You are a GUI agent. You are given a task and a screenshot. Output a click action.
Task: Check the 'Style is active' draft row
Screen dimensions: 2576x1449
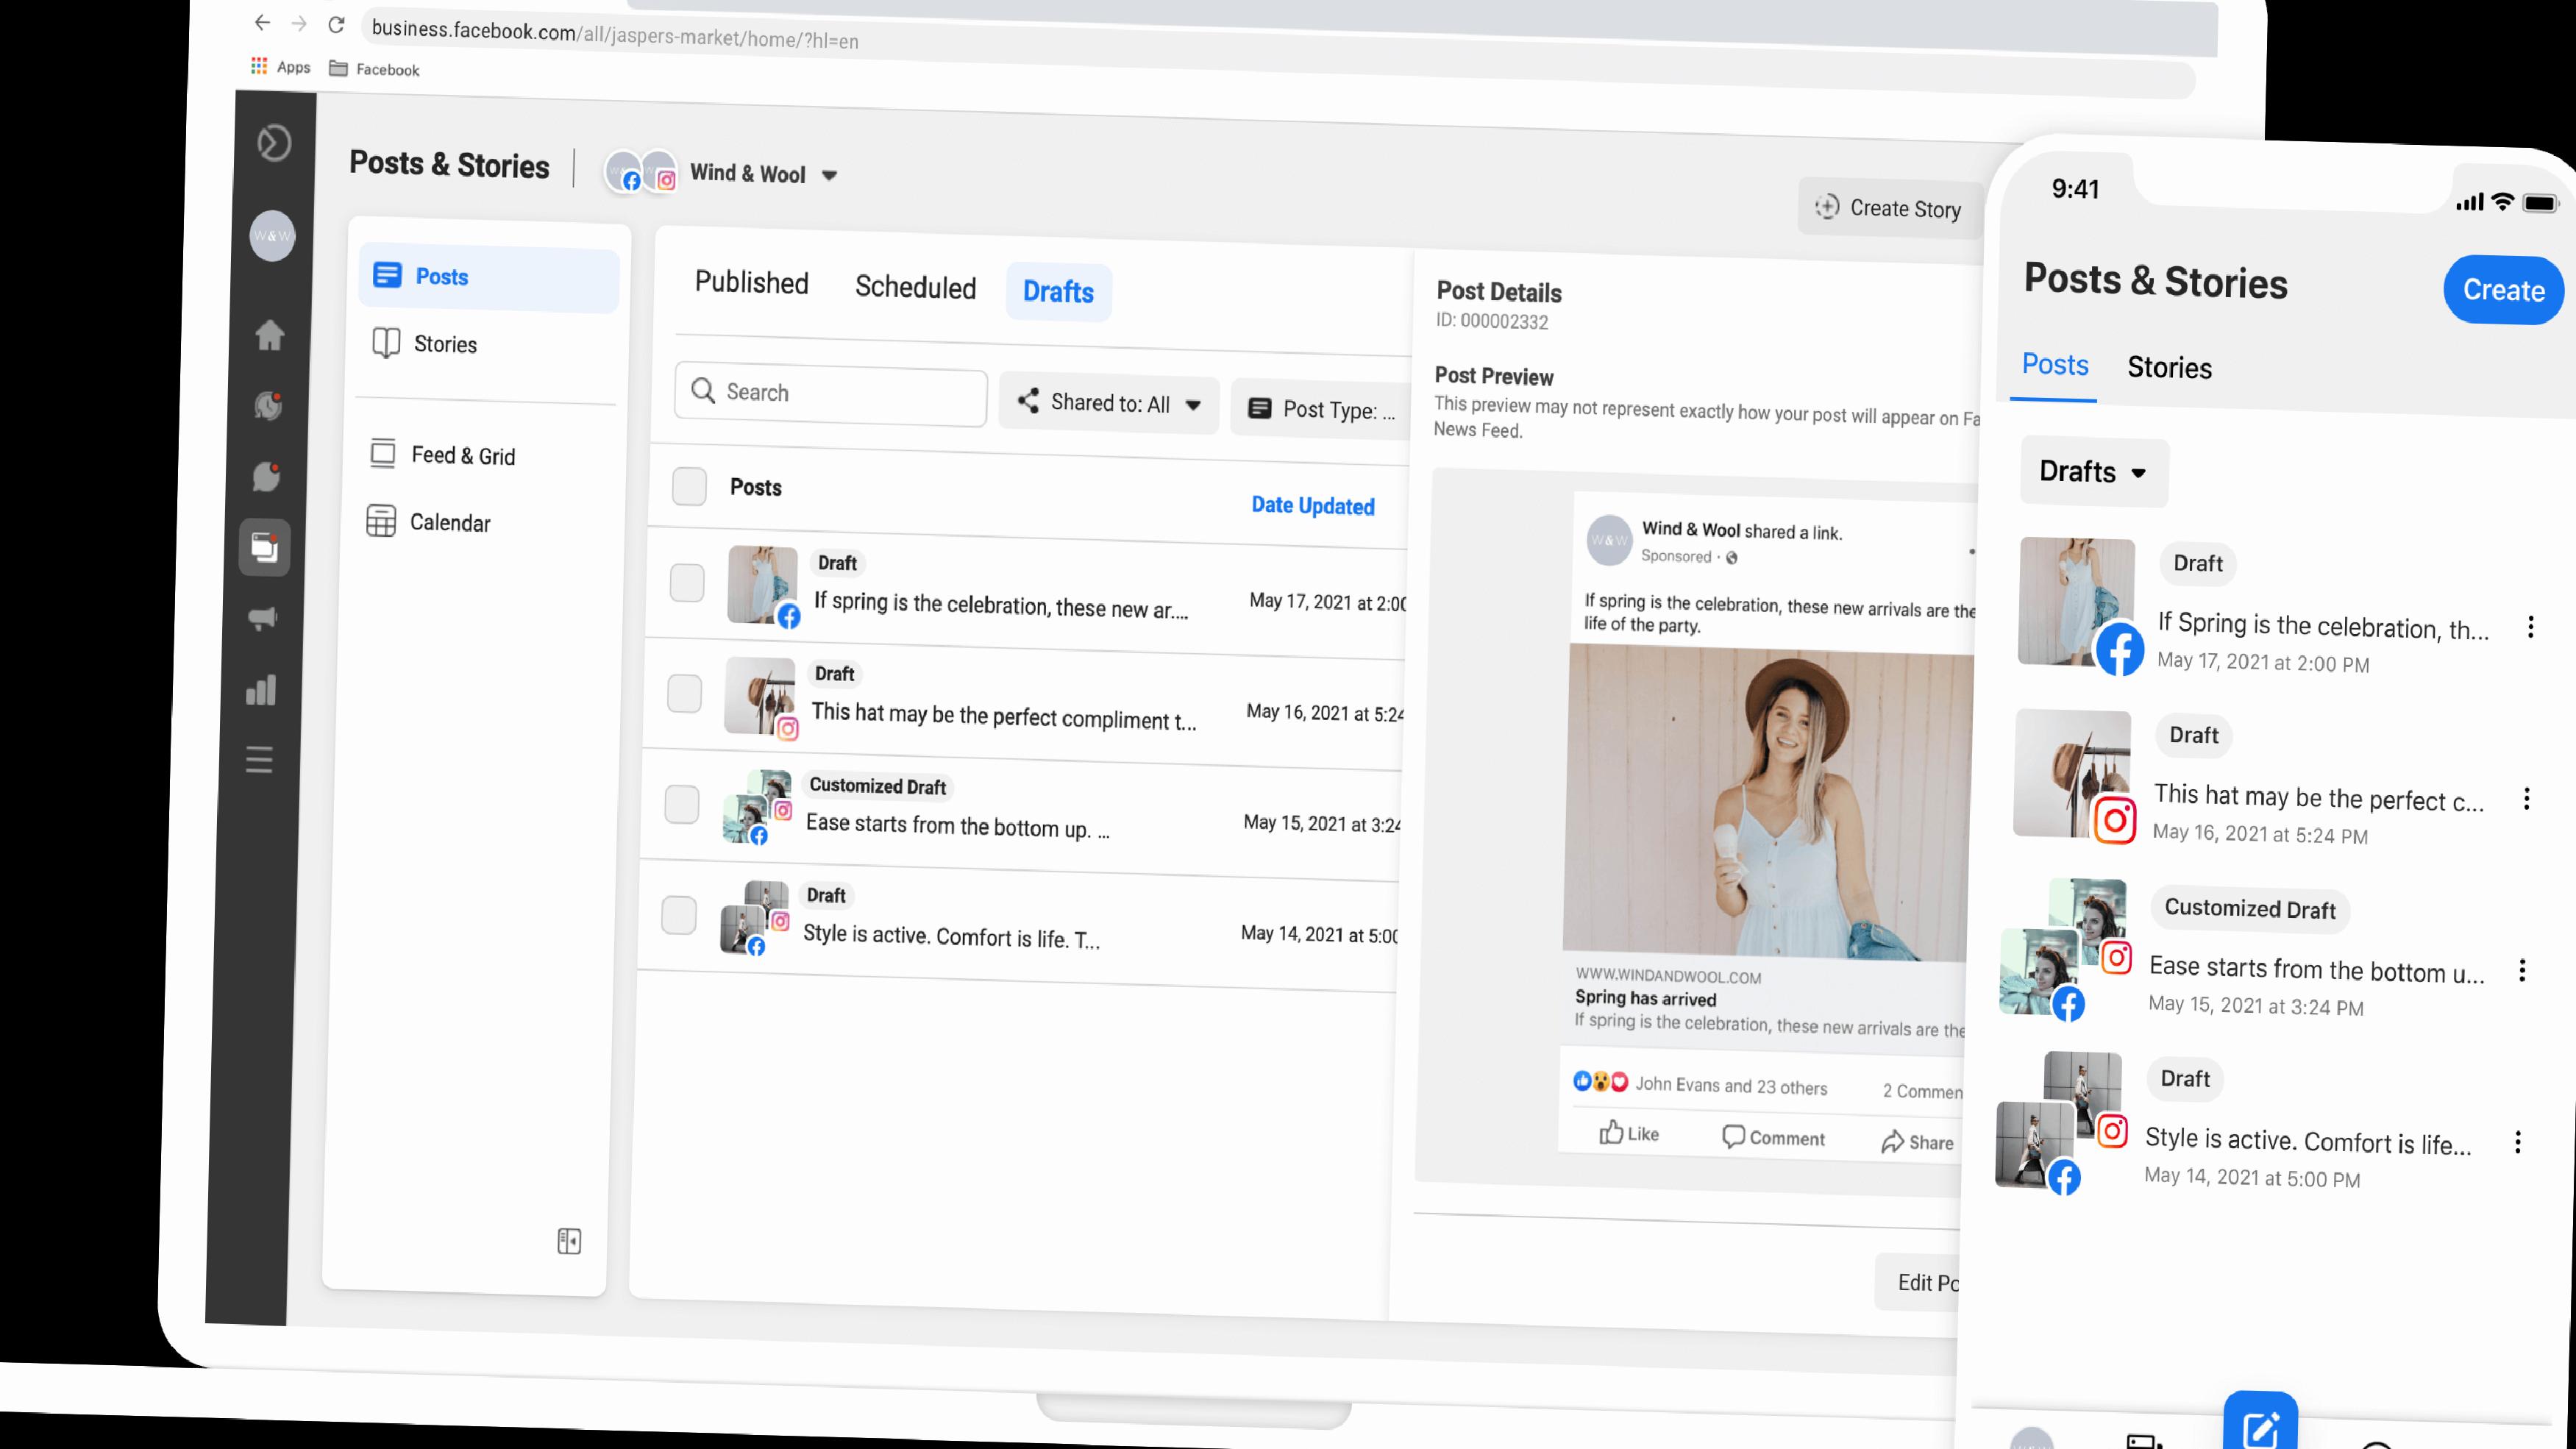click(679, 915)
